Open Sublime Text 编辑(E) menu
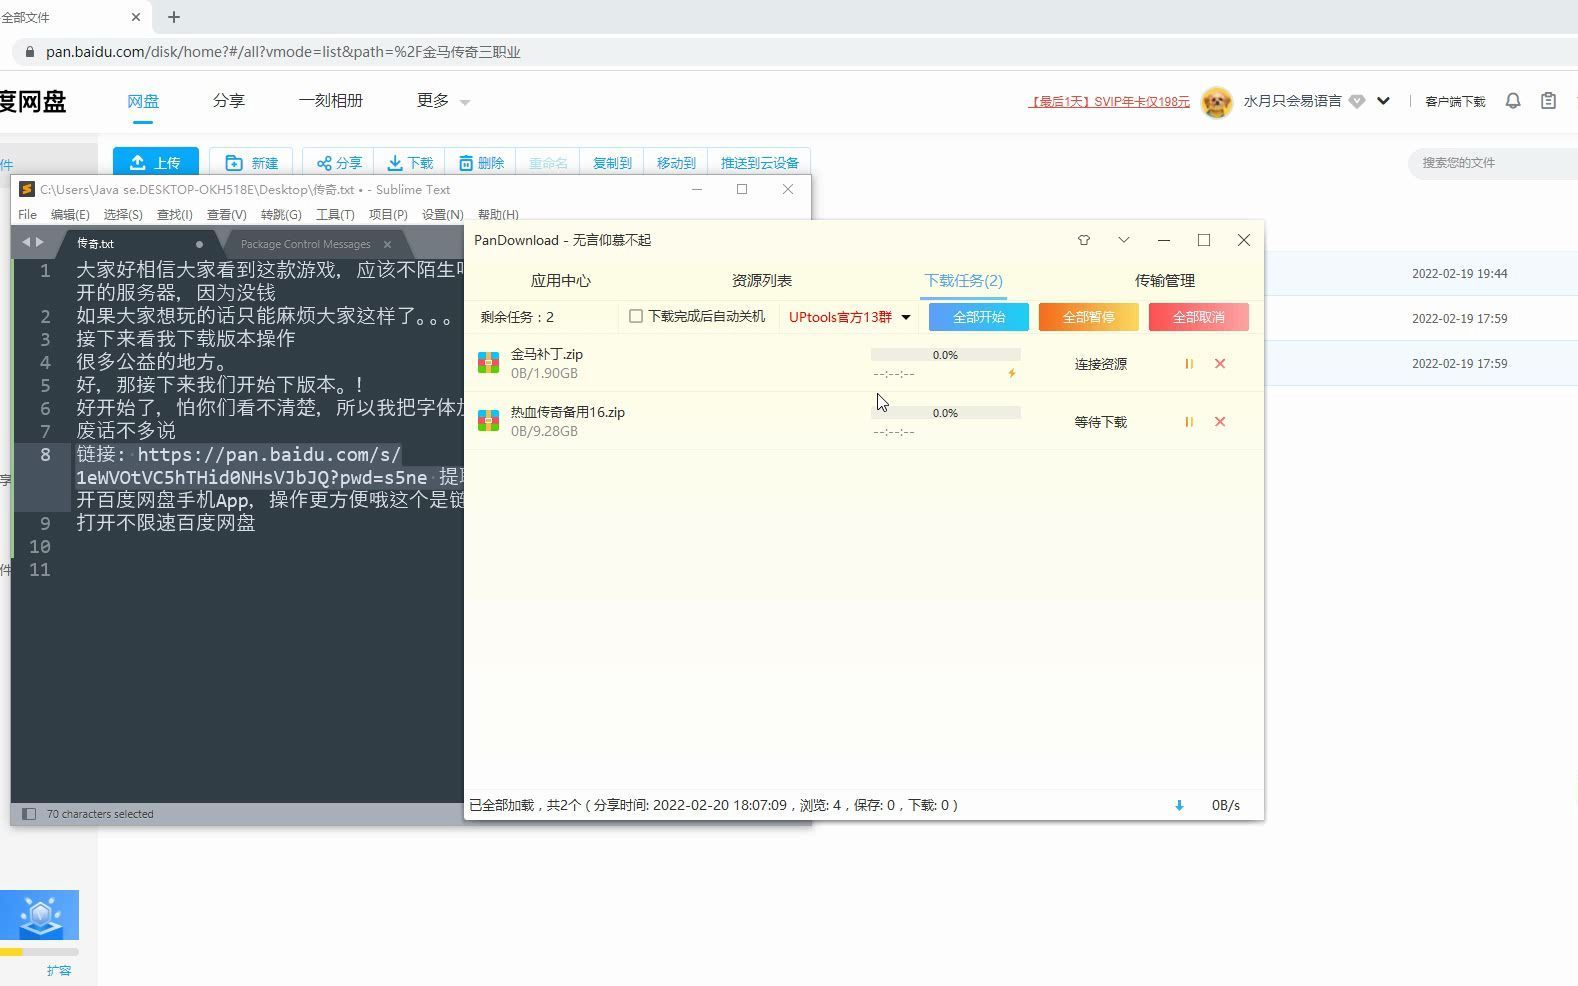1578x986 pixels. coord(70,215)
